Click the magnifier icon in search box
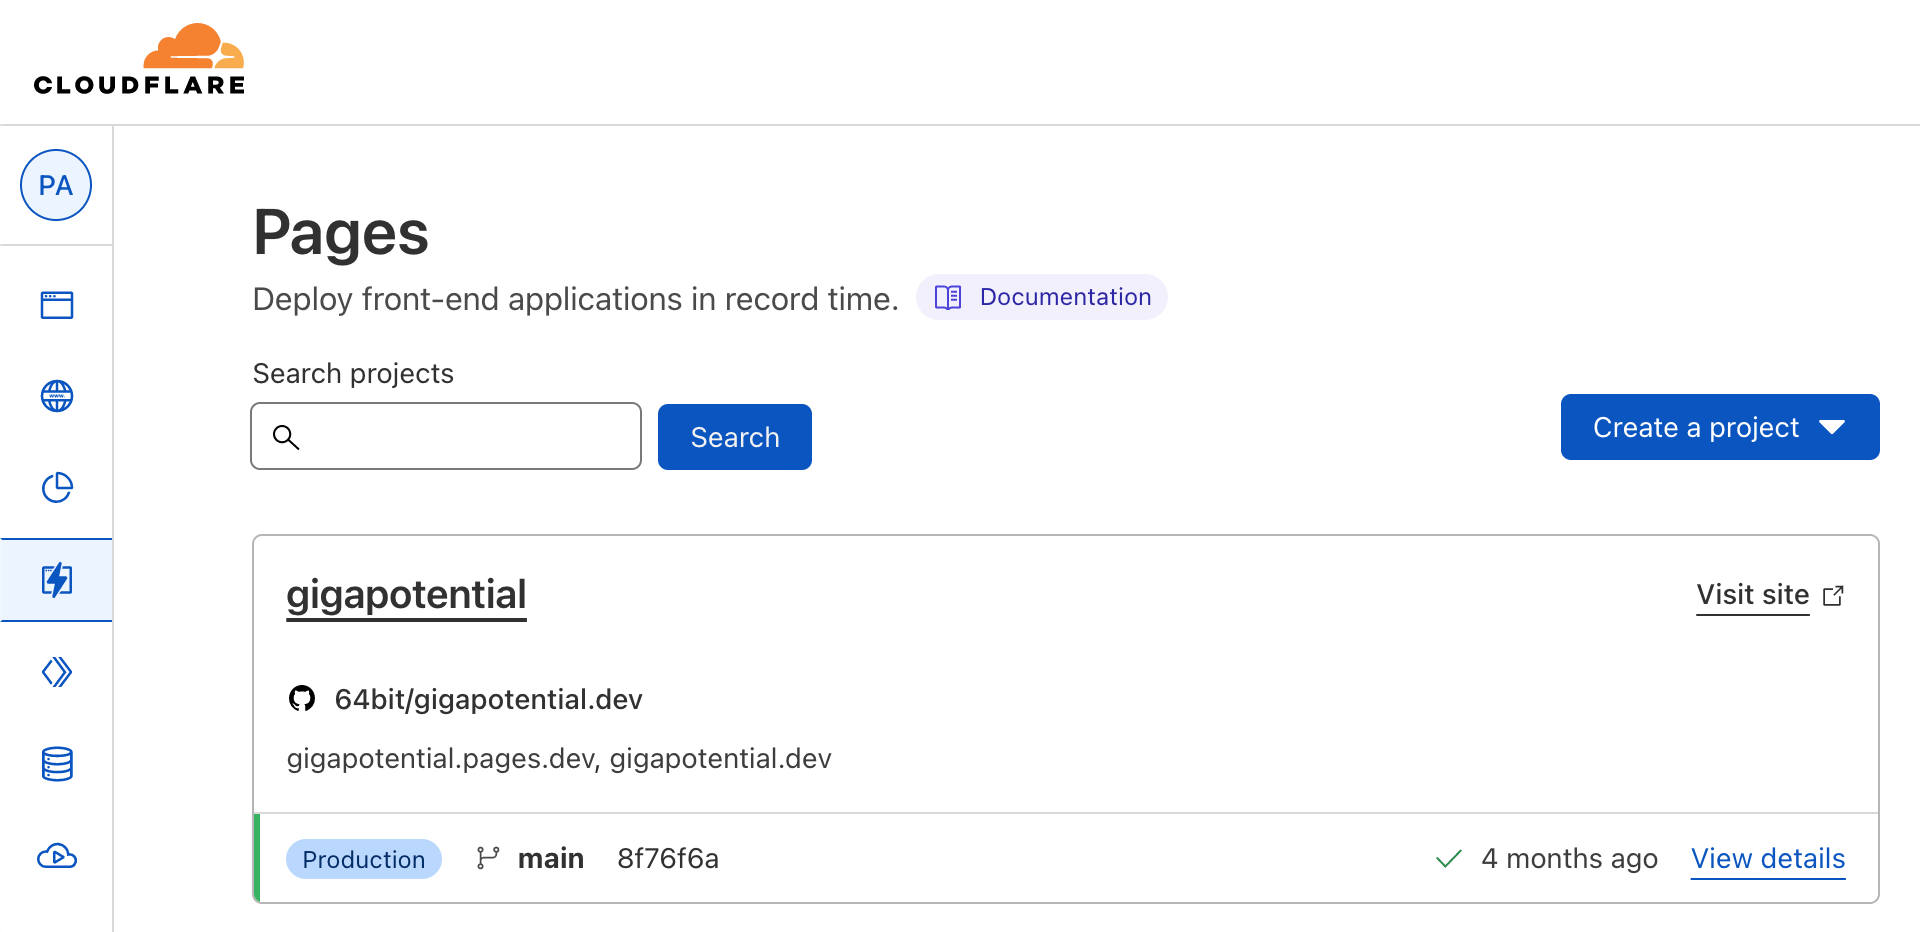 pyautogui.click(x=286, y=437)
